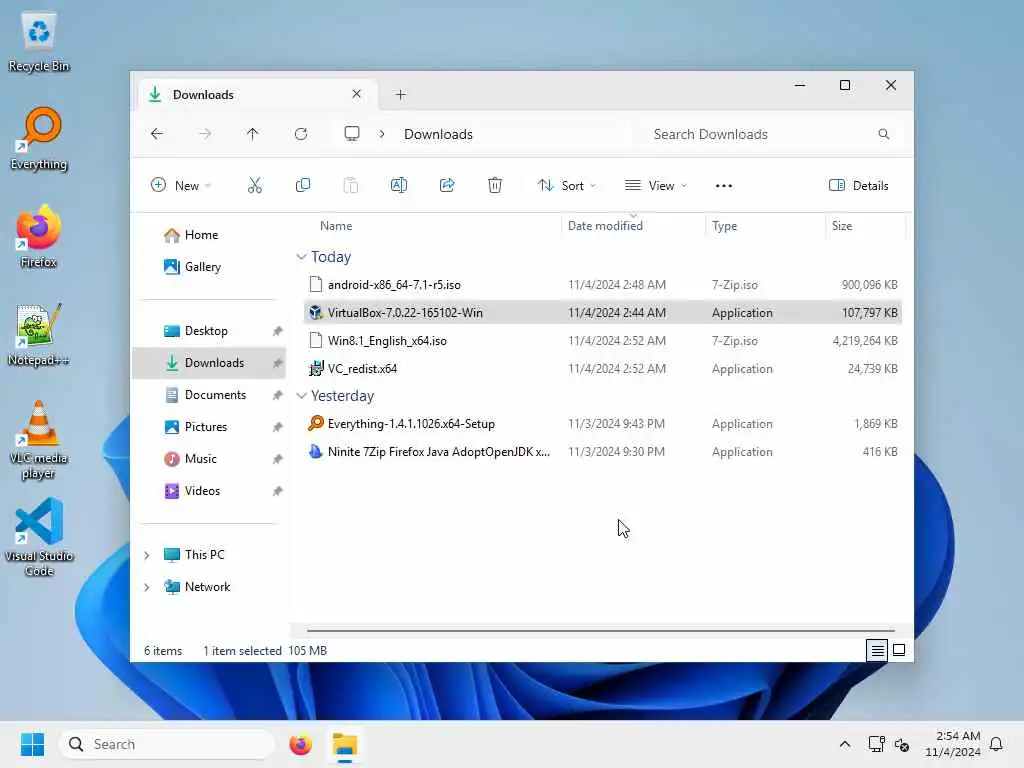Close the Downloads tab
1024x768 pixels.
pyautogui.click(x=357, y=94)
